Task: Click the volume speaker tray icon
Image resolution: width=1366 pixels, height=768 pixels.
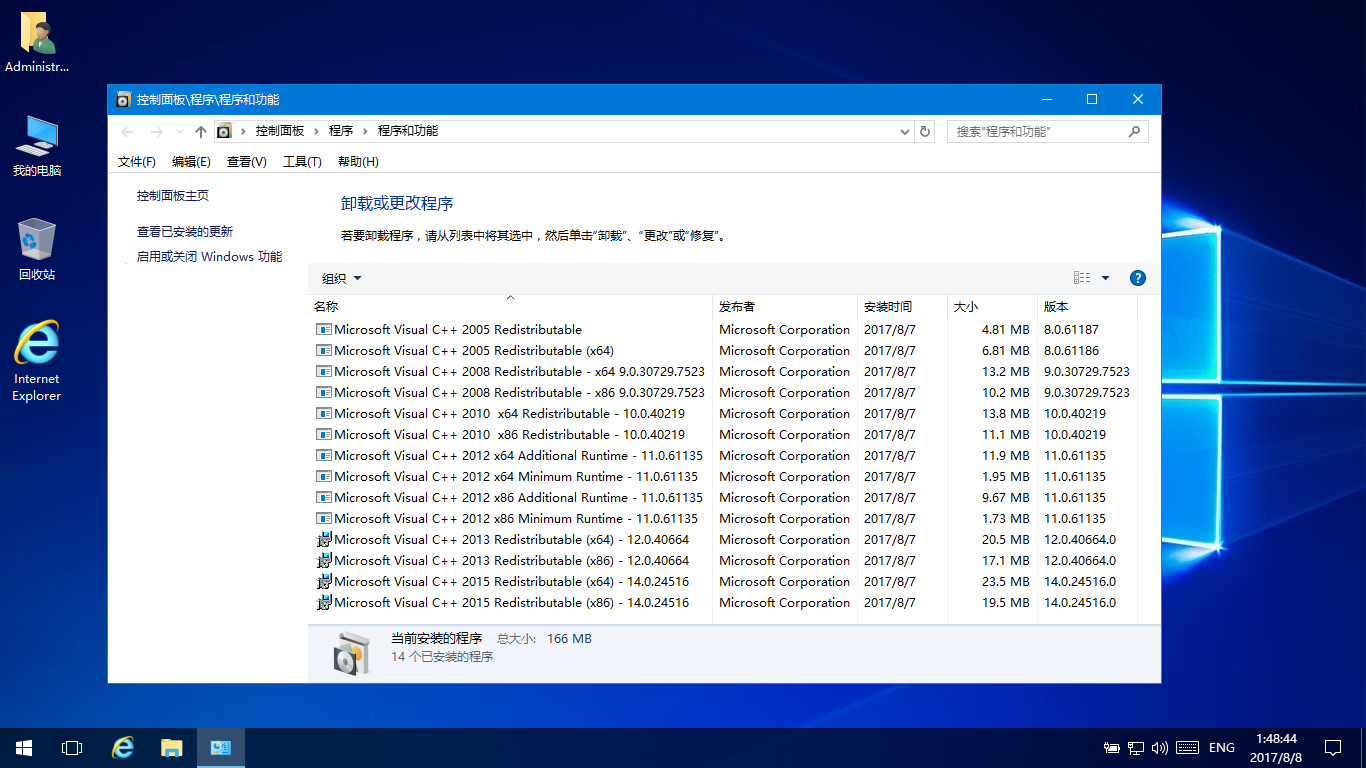Action: click(x=1160, y=747)
